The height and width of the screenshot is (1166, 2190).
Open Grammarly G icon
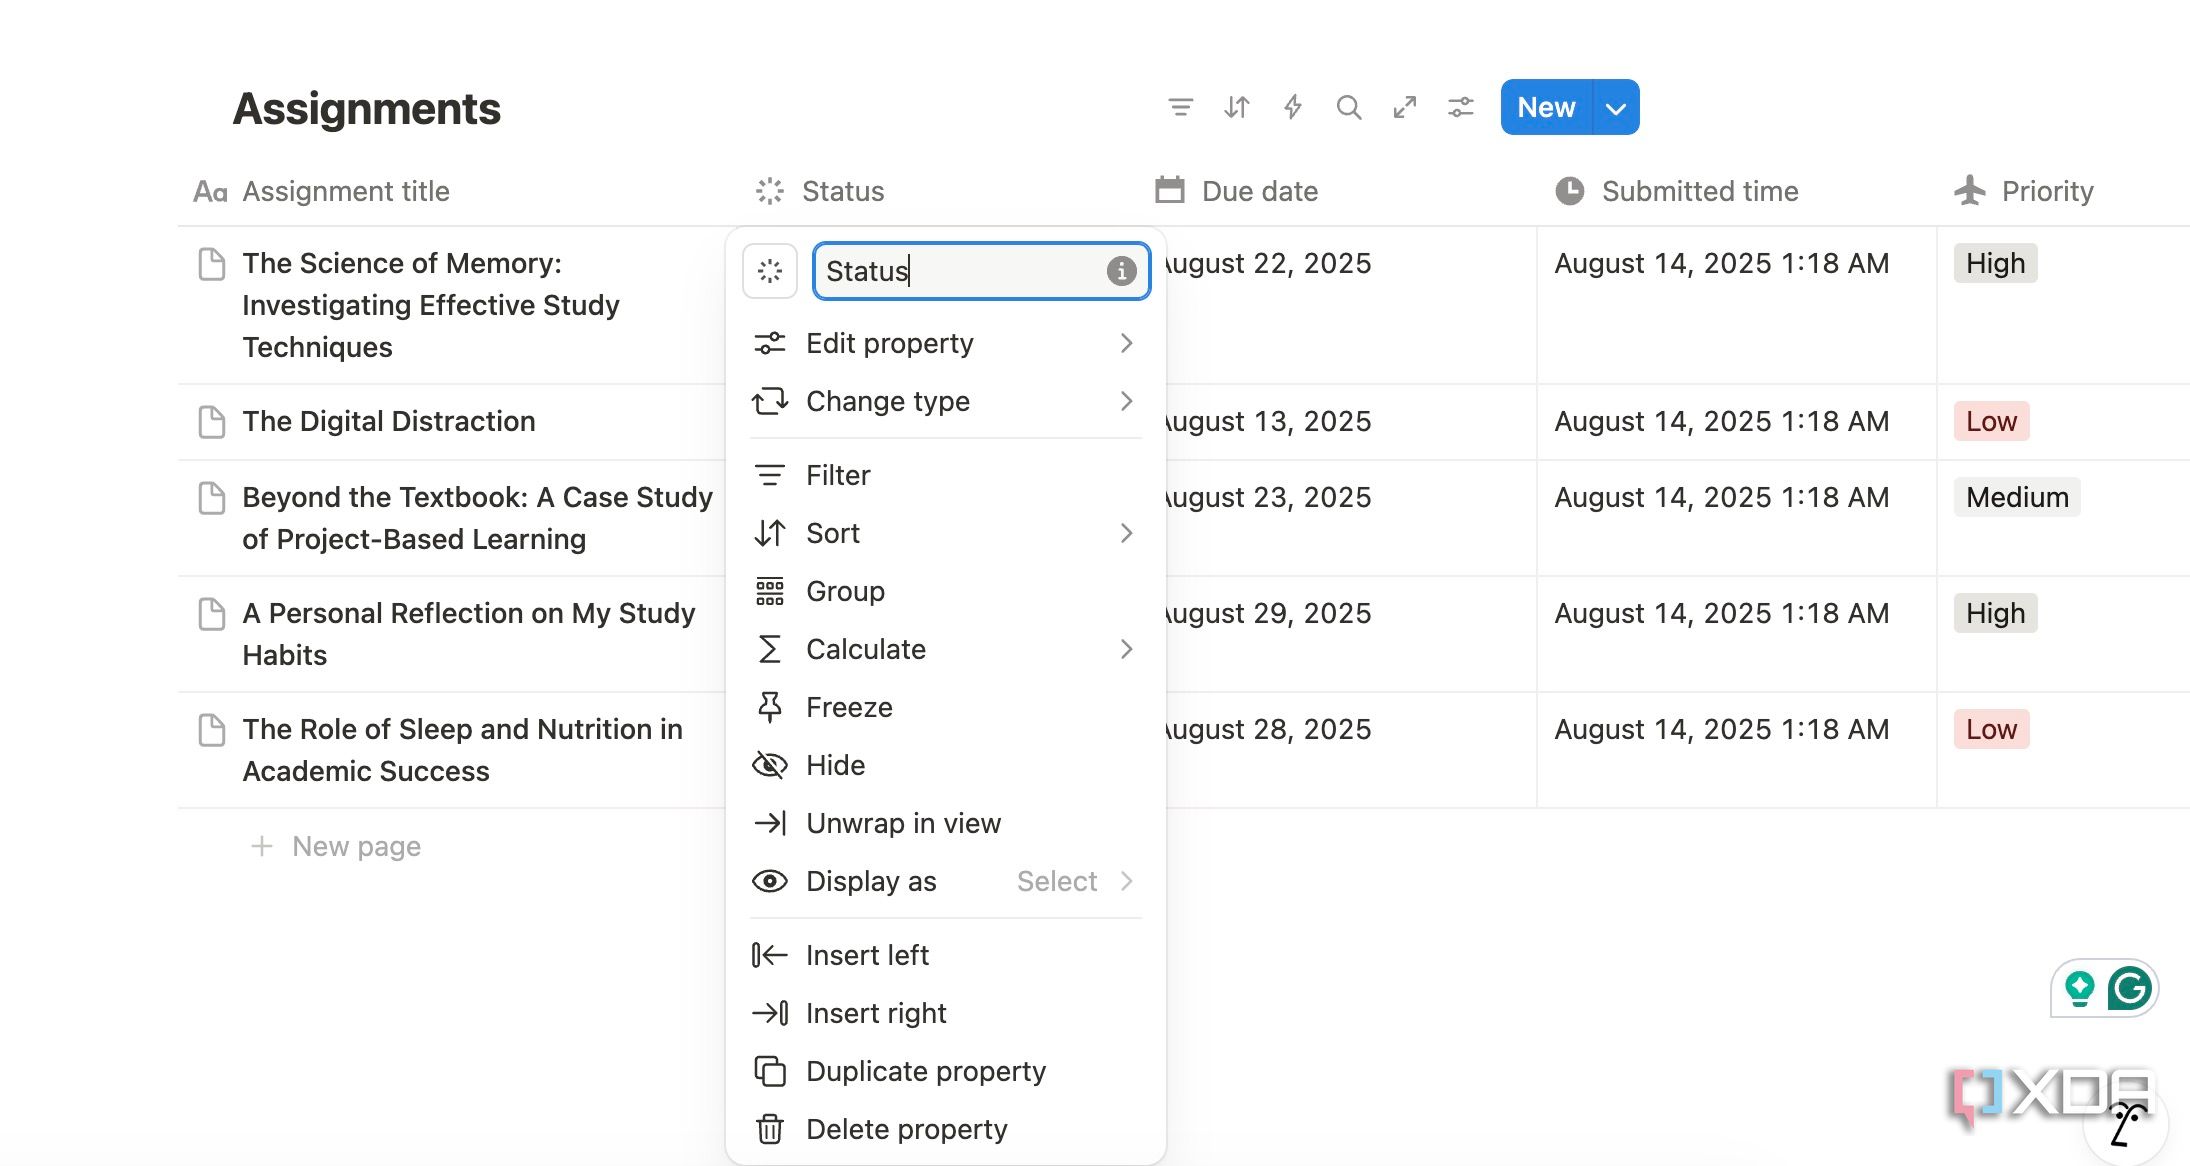(x=2129, y=989)
